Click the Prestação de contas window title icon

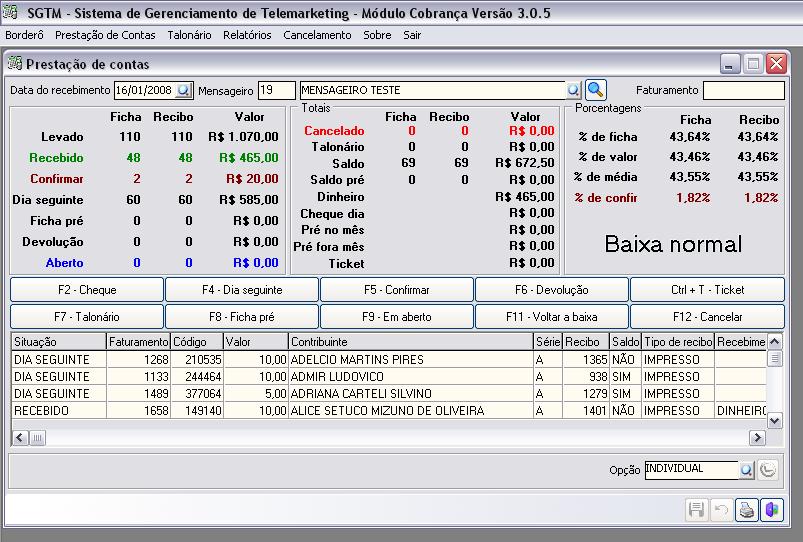click(15, 64)
